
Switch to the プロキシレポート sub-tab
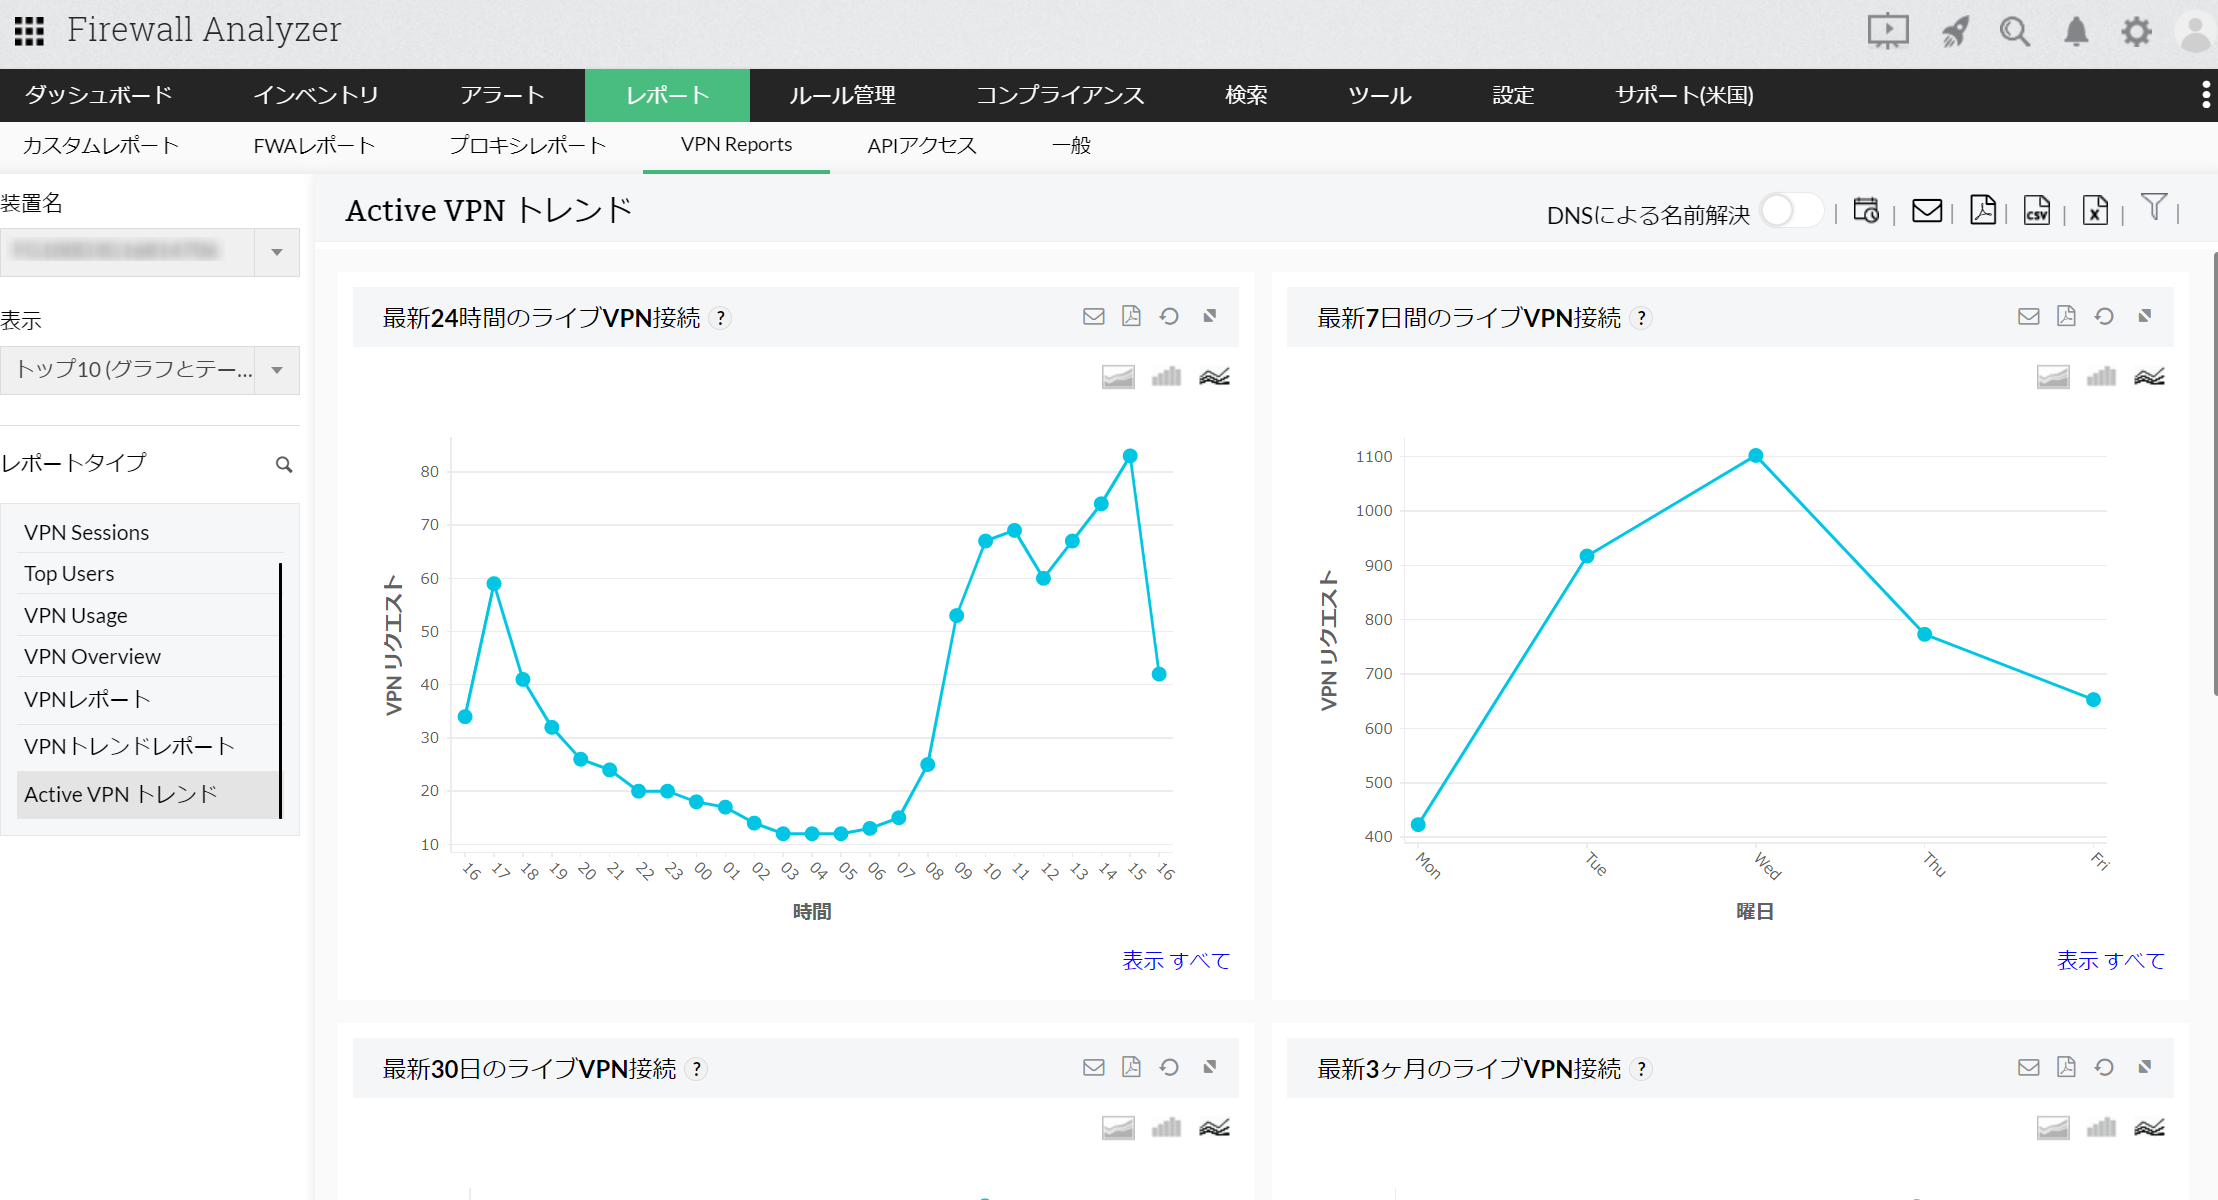[x=527, y=146]
